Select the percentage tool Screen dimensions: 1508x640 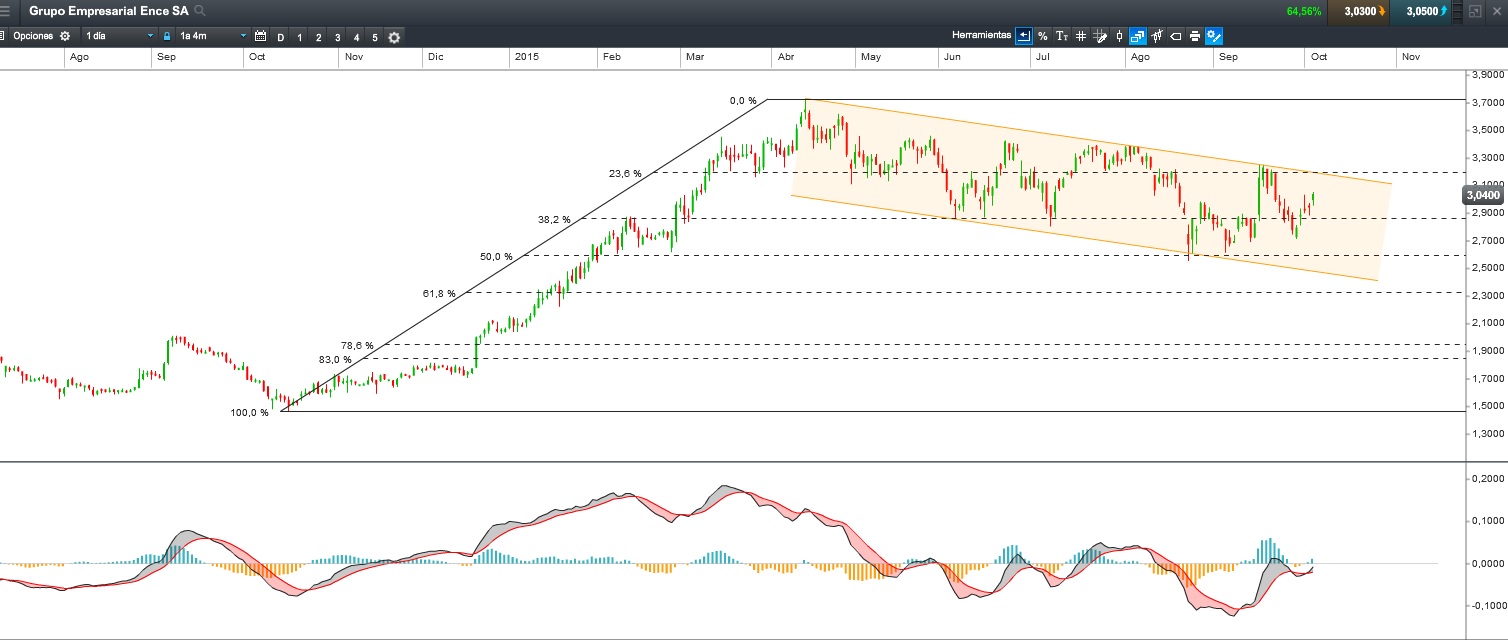click(1043, 36)
